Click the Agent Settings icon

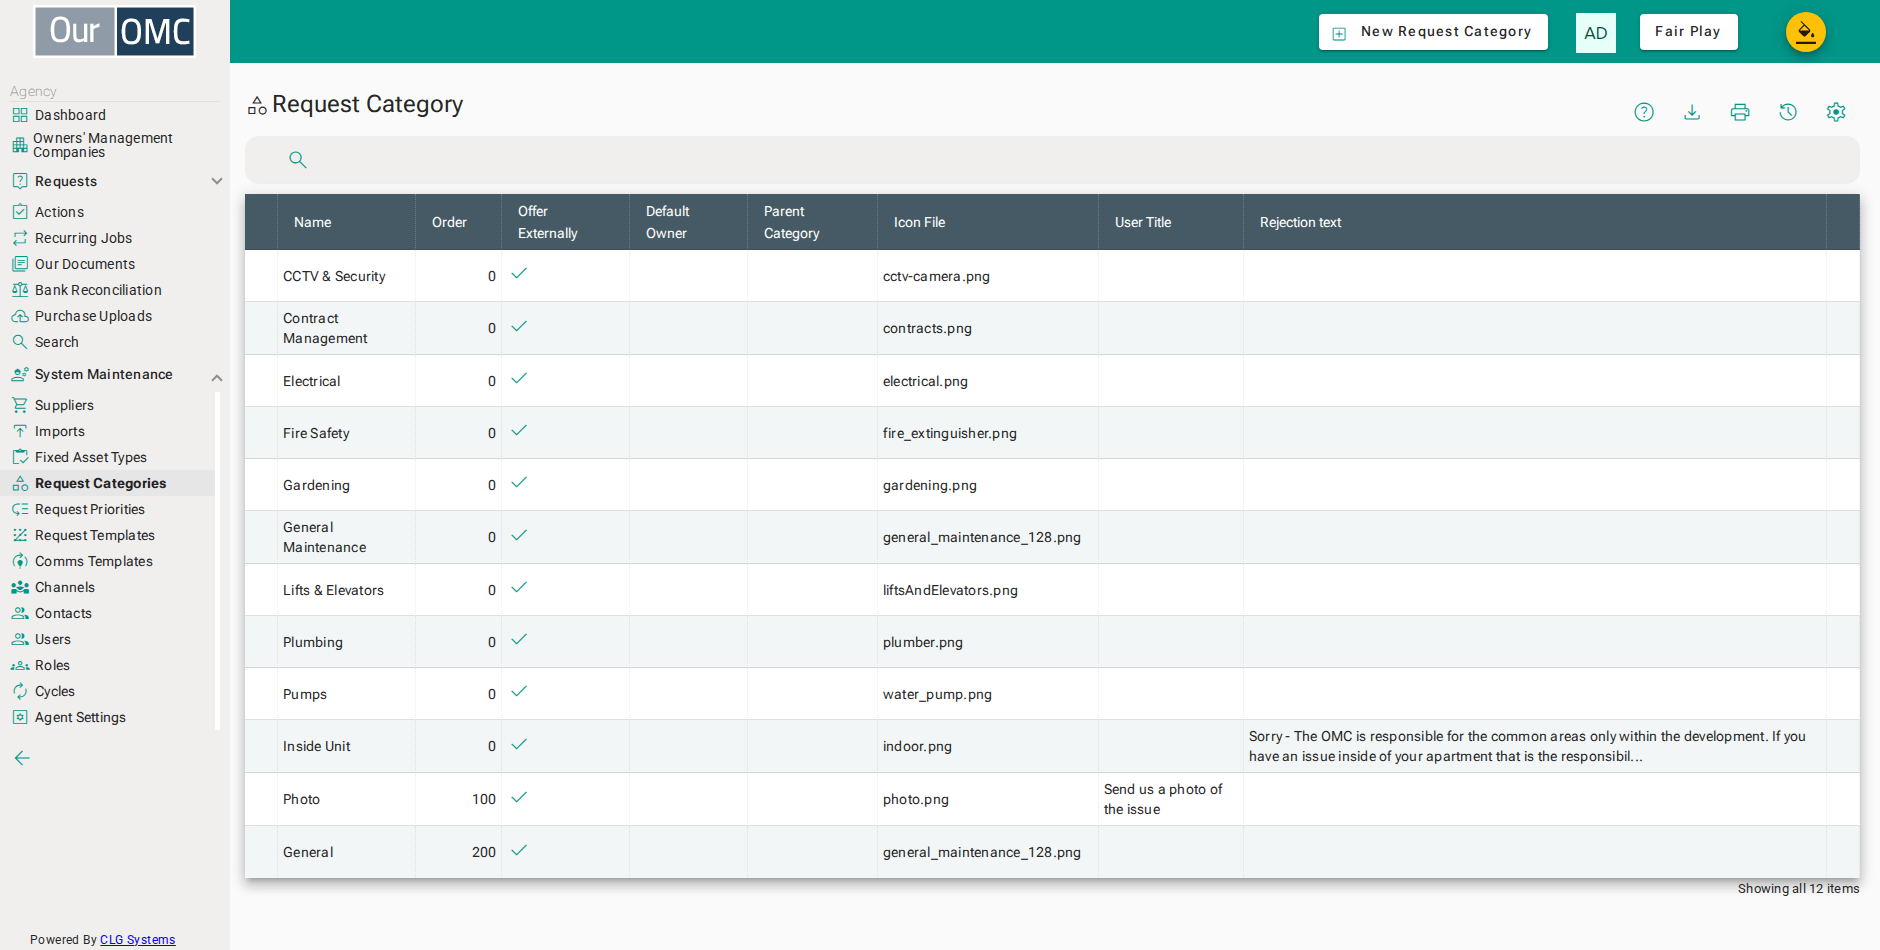pos(20,717)
